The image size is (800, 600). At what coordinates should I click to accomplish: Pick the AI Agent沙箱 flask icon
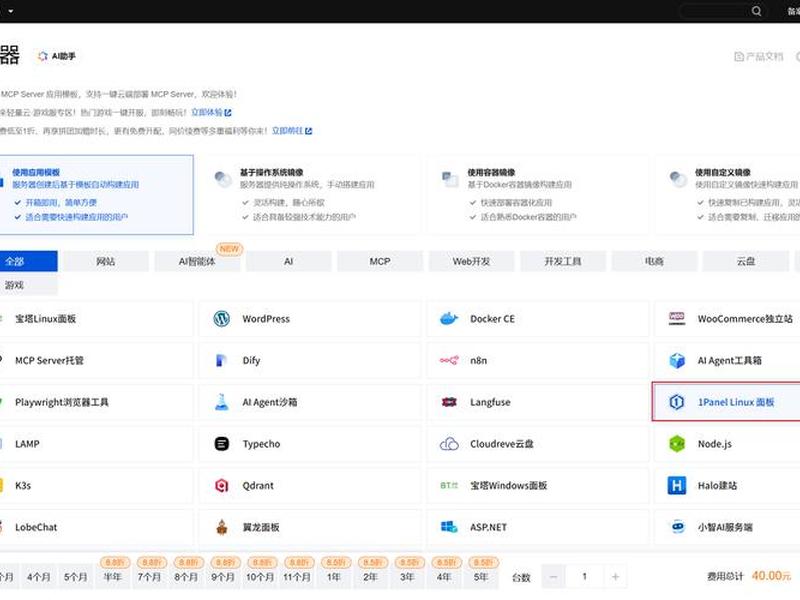221,402
